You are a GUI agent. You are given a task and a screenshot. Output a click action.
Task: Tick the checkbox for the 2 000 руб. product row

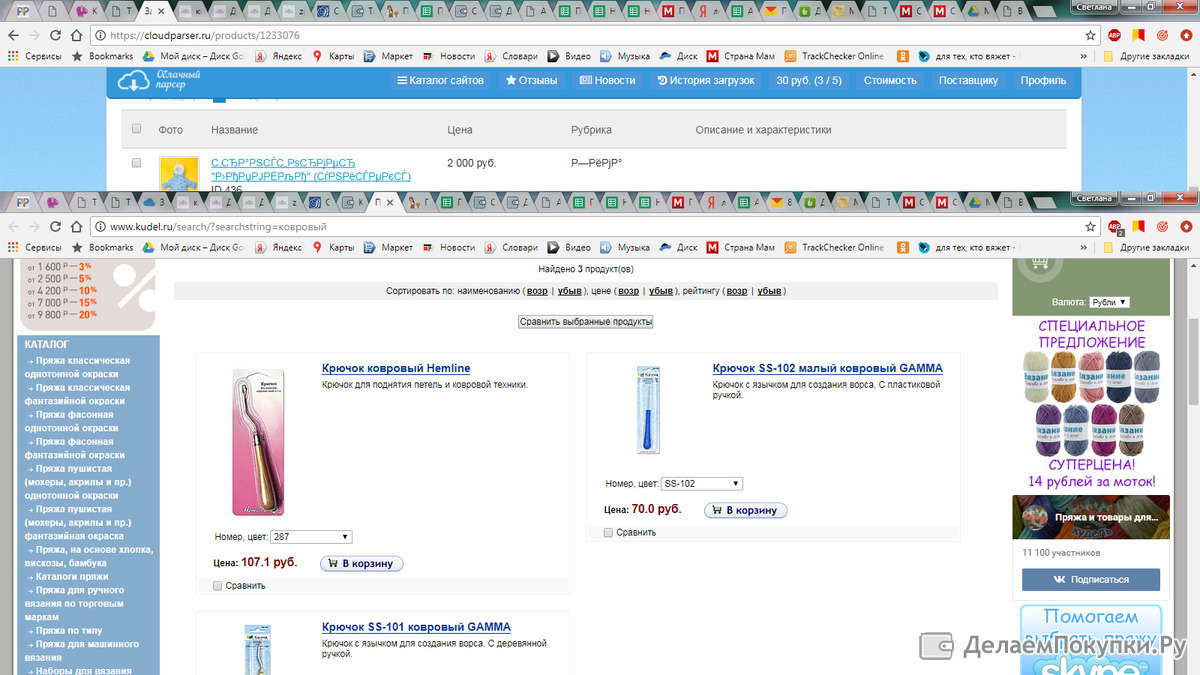[137, 162]
